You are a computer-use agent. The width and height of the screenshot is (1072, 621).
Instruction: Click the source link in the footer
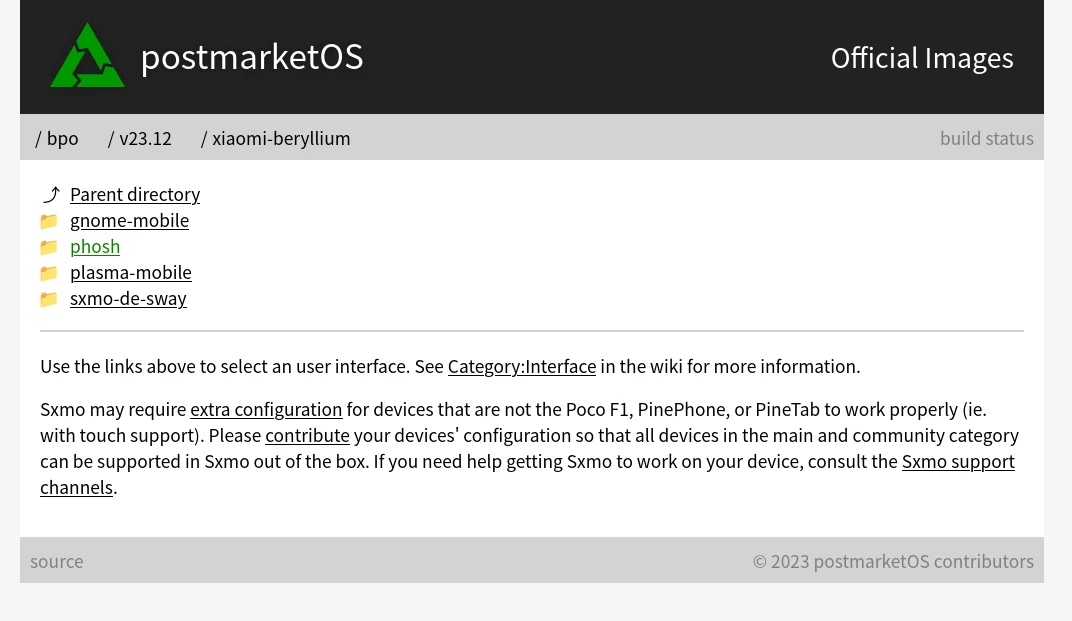[57, 562]
